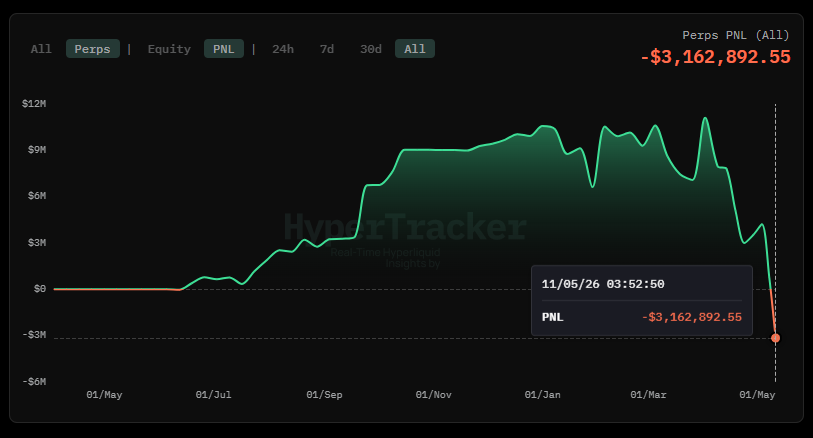The image size is (813, 438).
Task: Click the tooltip PNL value -$3,162,892.55
Action: click(x=692, y=317)
